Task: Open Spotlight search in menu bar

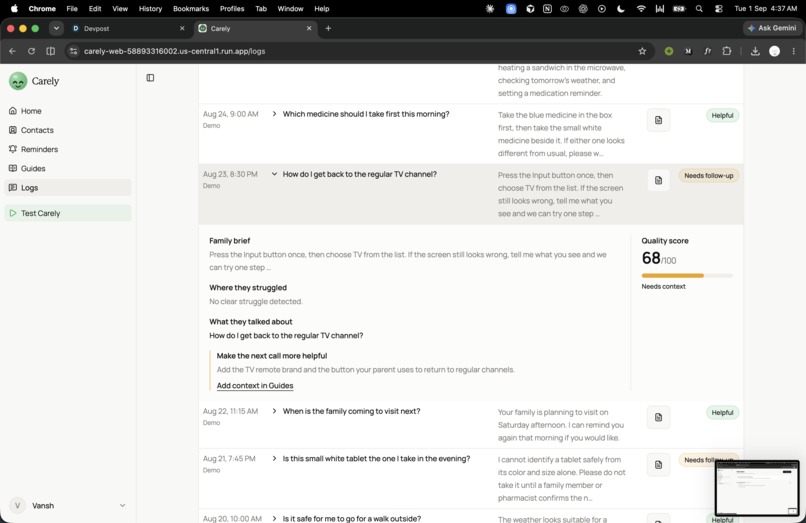Action: (699, 9)
